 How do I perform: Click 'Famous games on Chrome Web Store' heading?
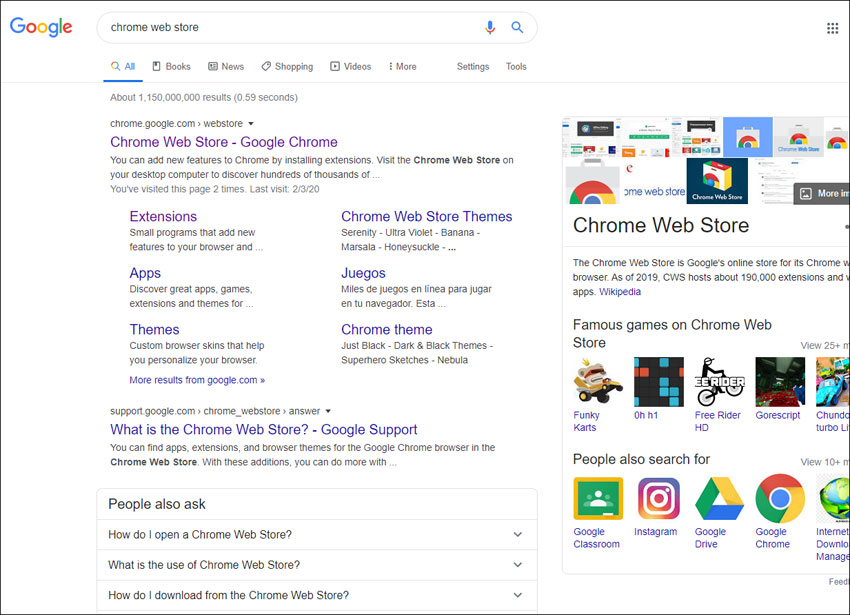[x=672, y=334]
